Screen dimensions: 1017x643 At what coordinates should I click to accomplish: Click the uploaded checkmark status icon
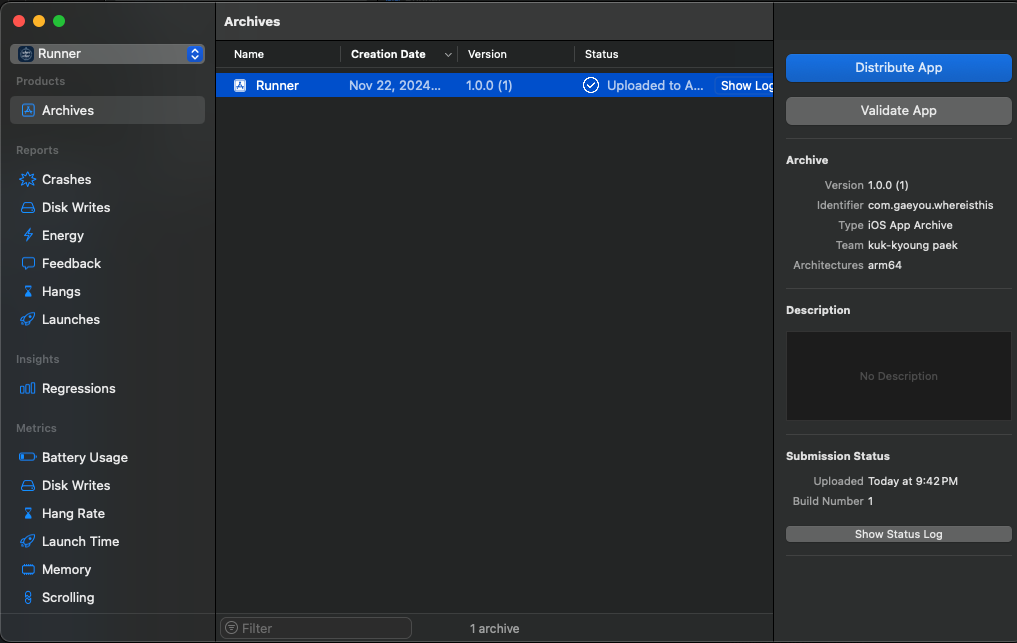591,85
